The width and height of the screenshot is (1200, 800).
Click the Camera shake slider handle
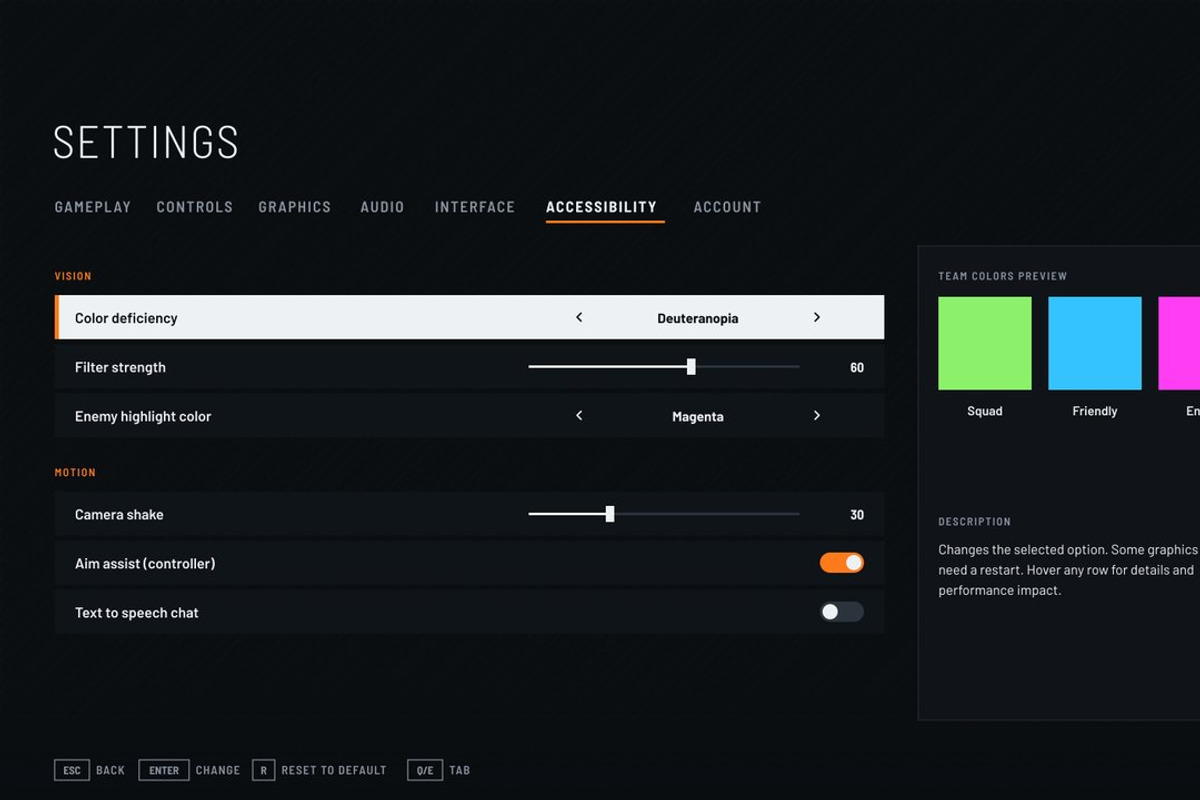pyautogui.click(x=610, y=514)
